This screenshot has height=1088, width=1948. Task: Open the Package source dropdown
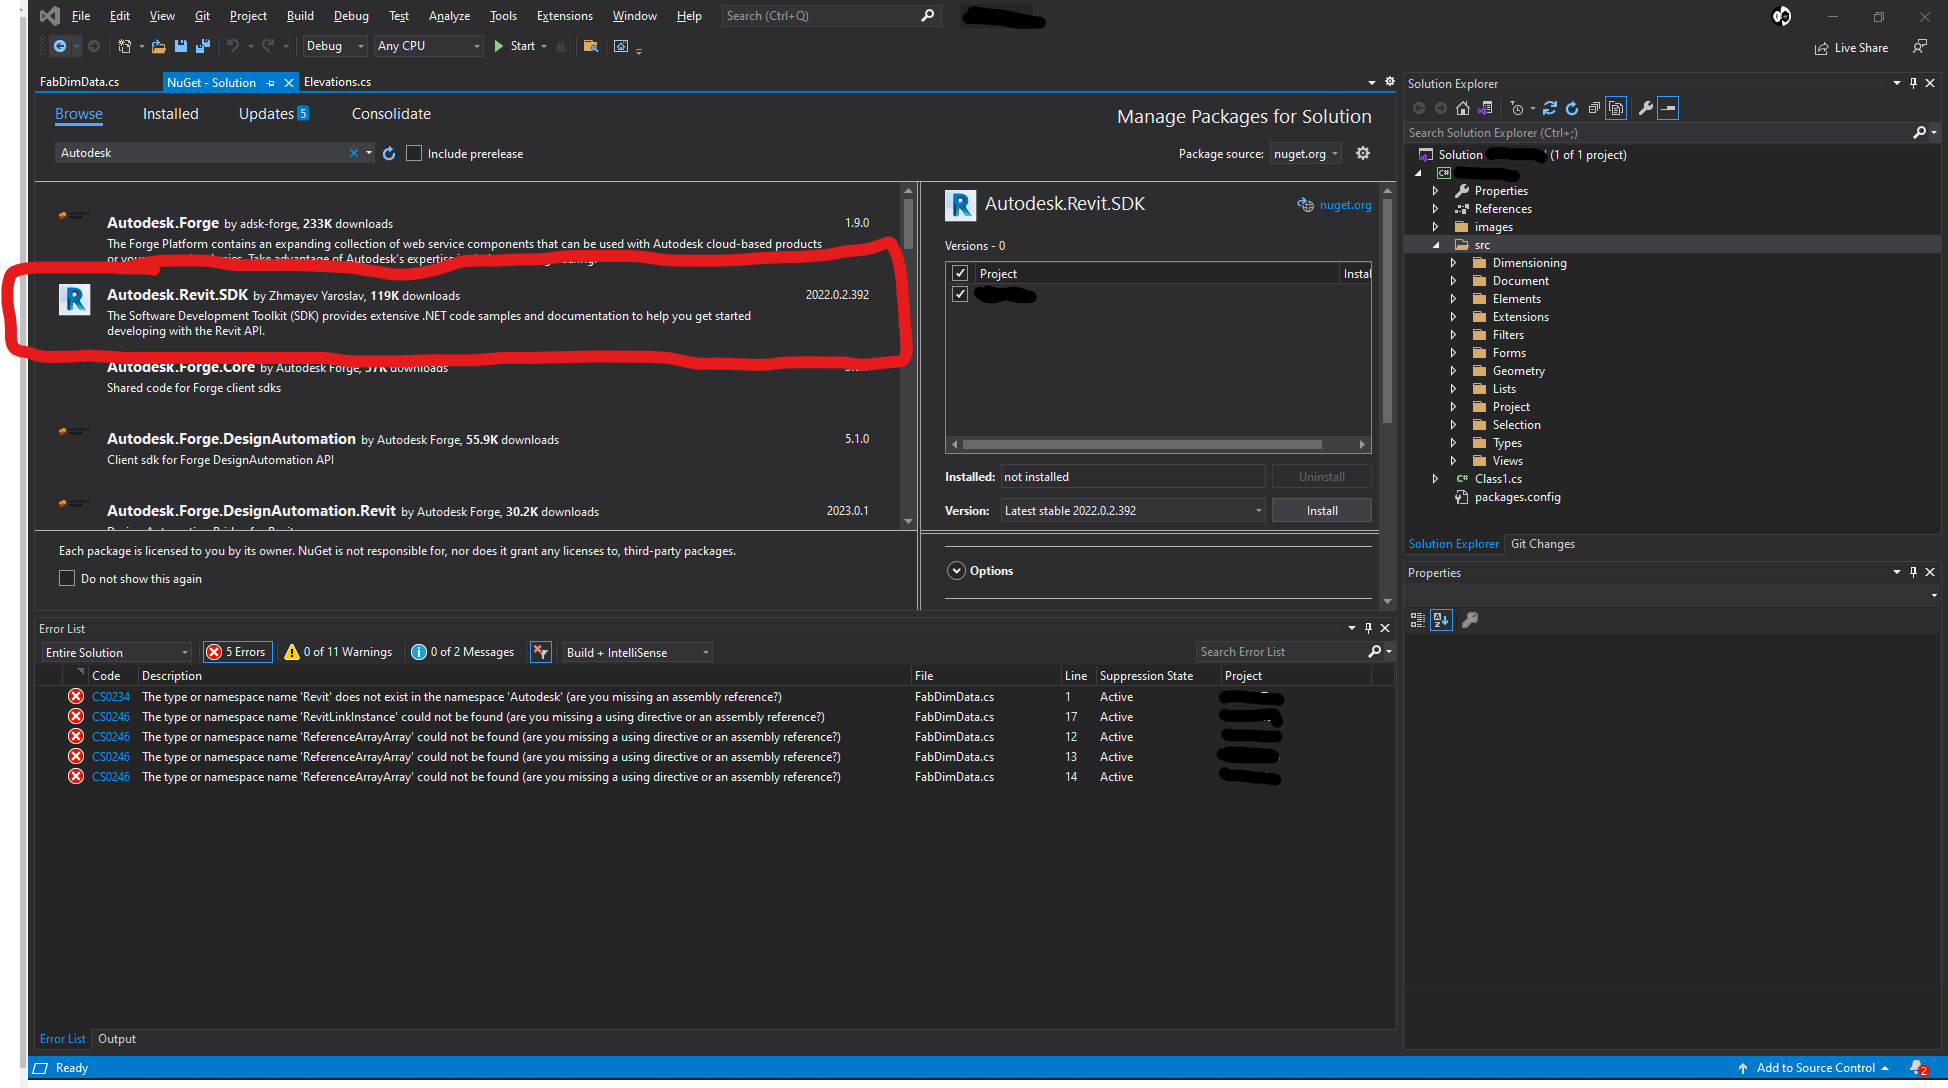[x=1305, y=153]
